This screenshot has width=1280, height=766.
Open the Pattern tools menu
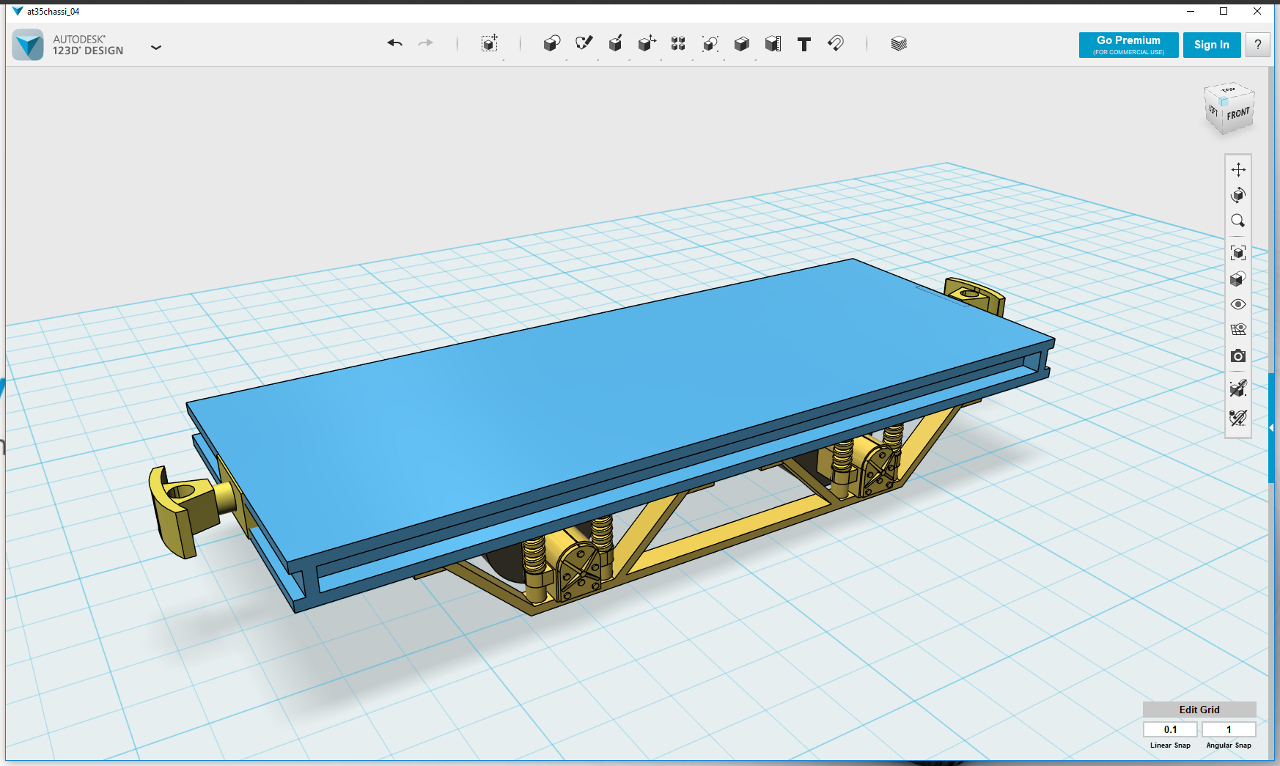pyautogui.click(x=678, y=44)
